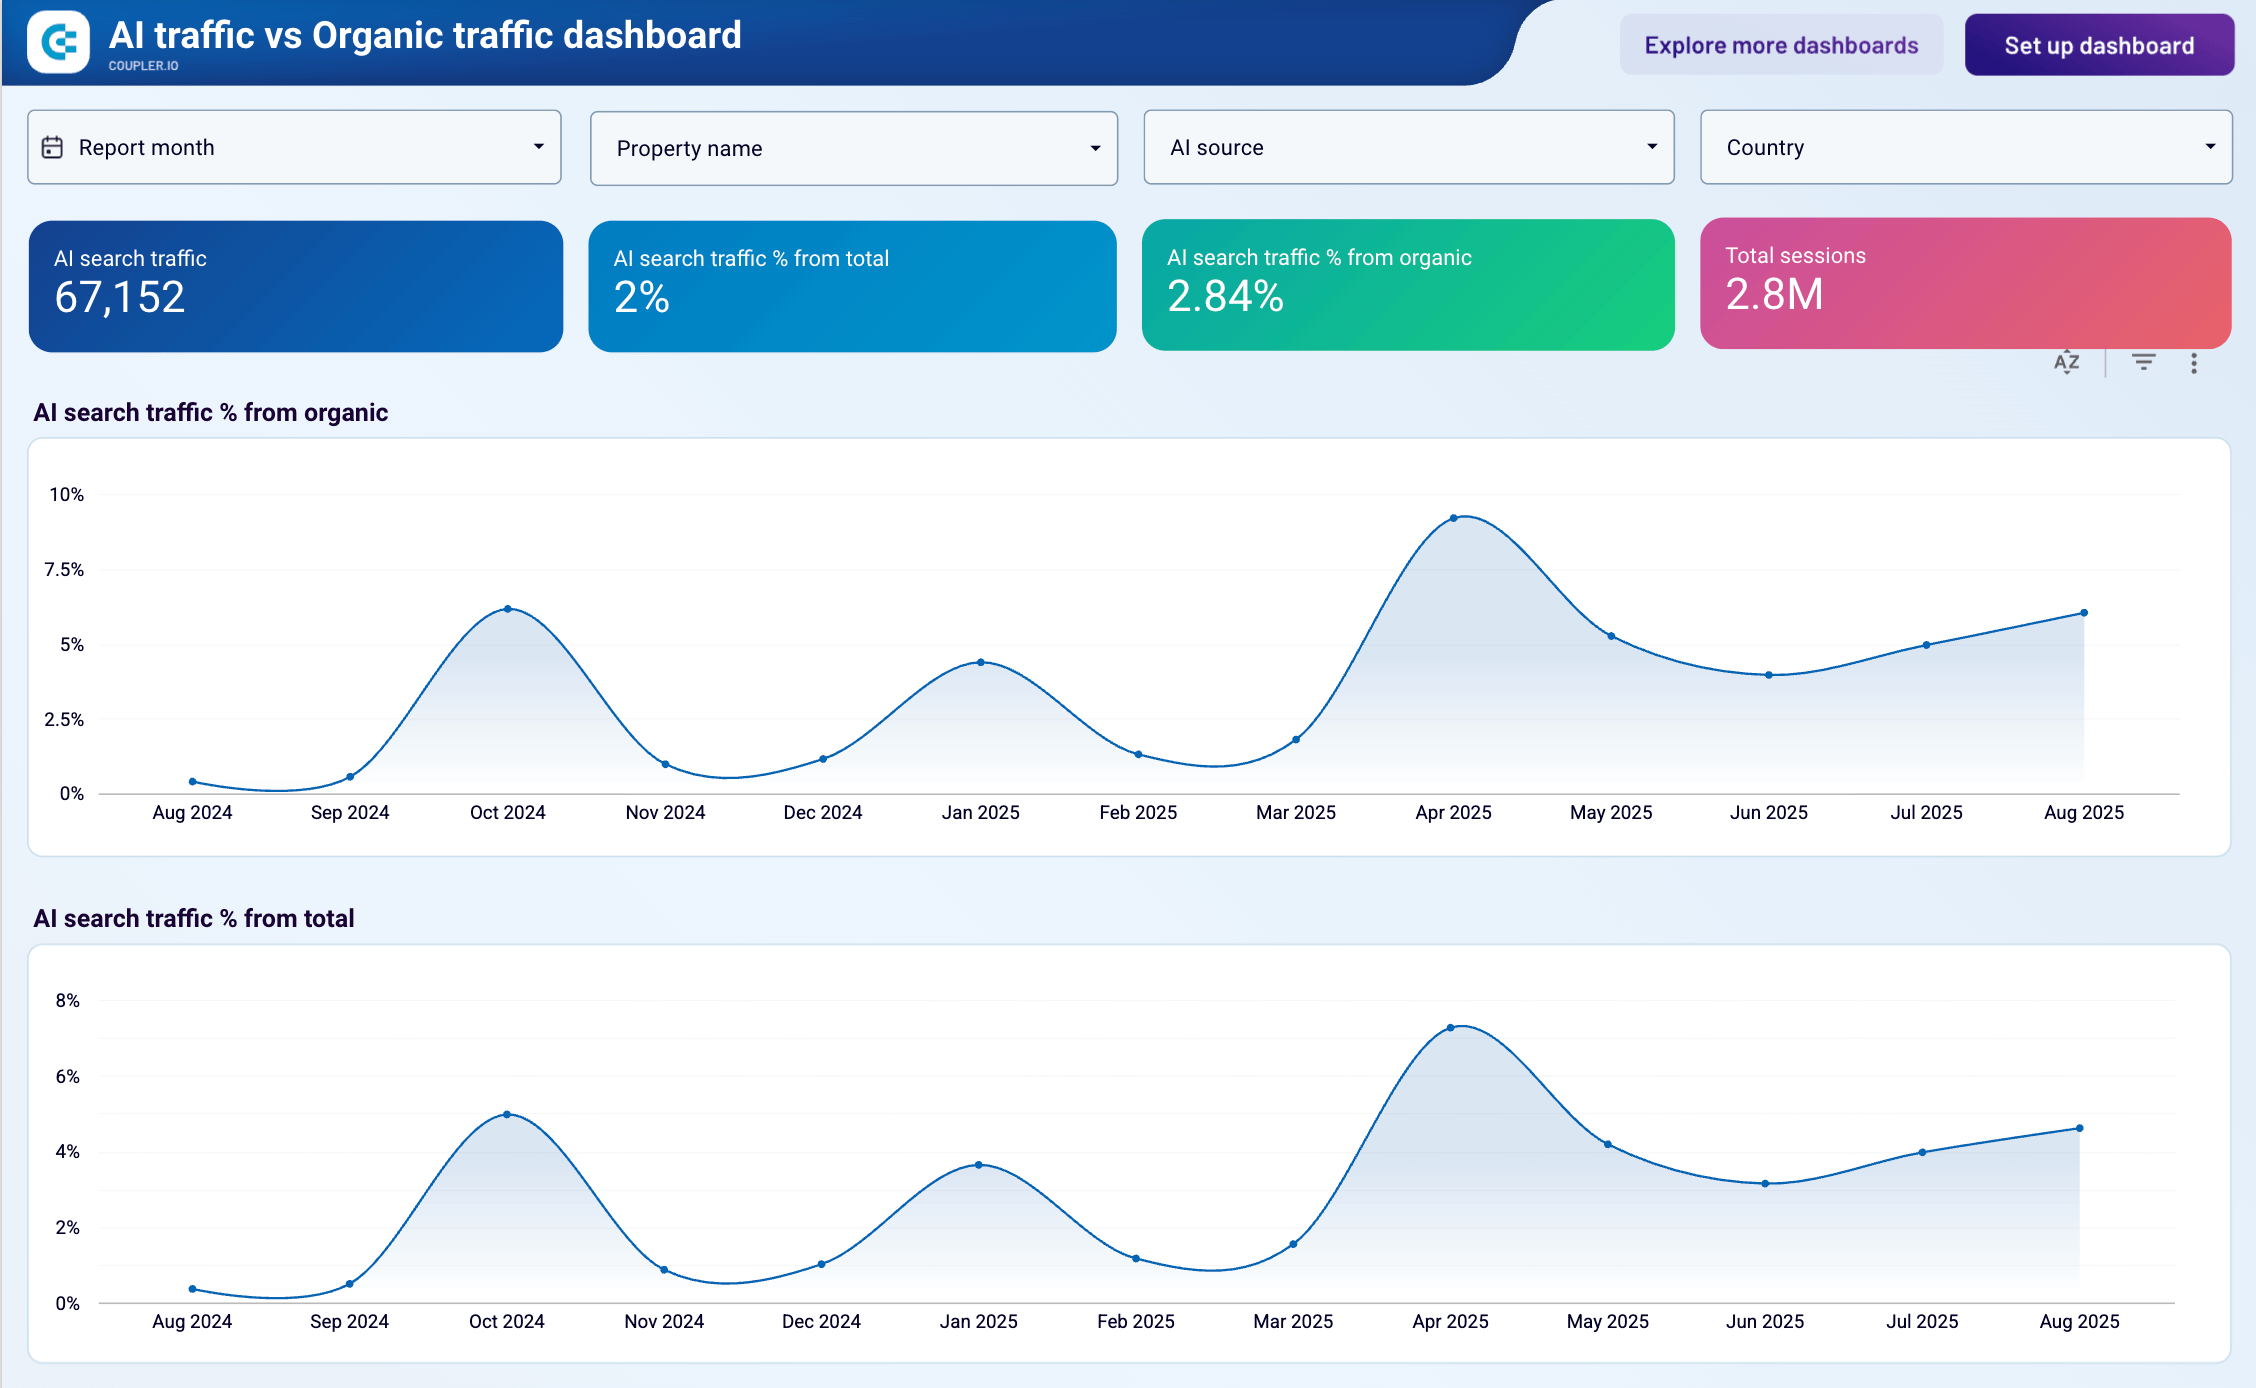Click Apr 2025 peak point in organic chart
Viewport: 2256px width, 1388px height.
[1453, 518]
